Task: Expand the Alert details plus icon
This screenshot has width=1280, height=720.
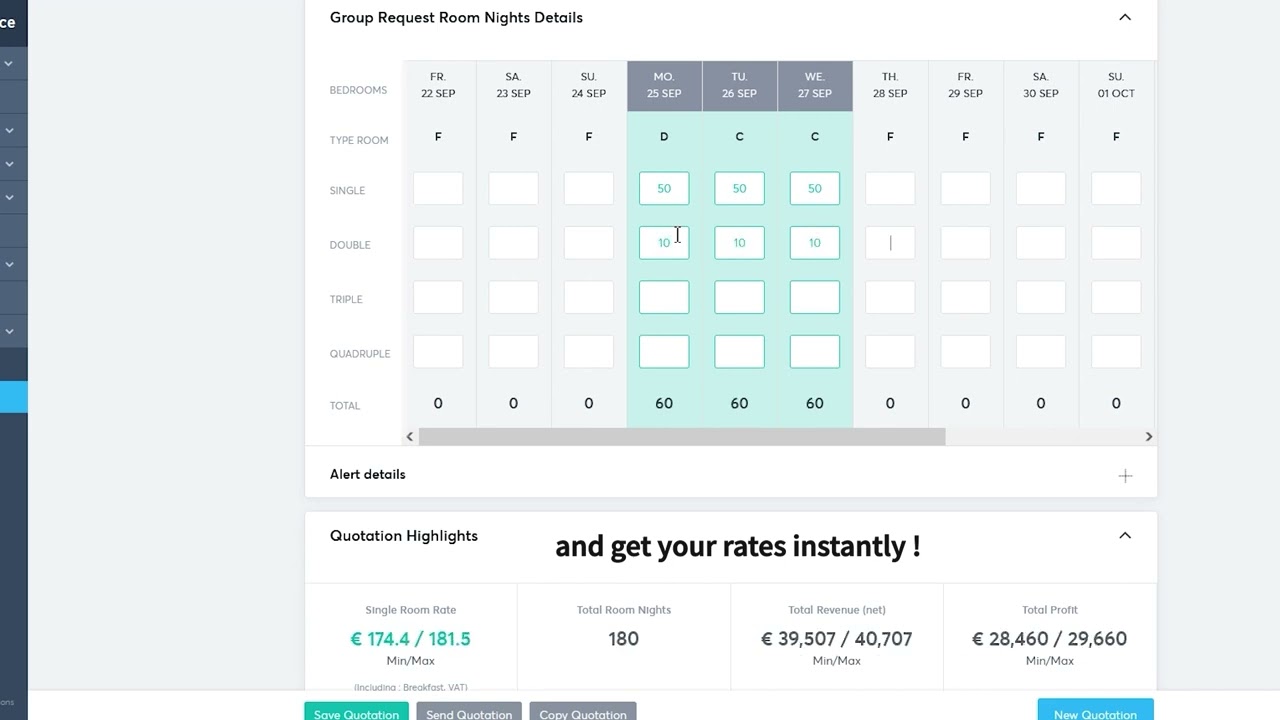Action: [1125, 476]
